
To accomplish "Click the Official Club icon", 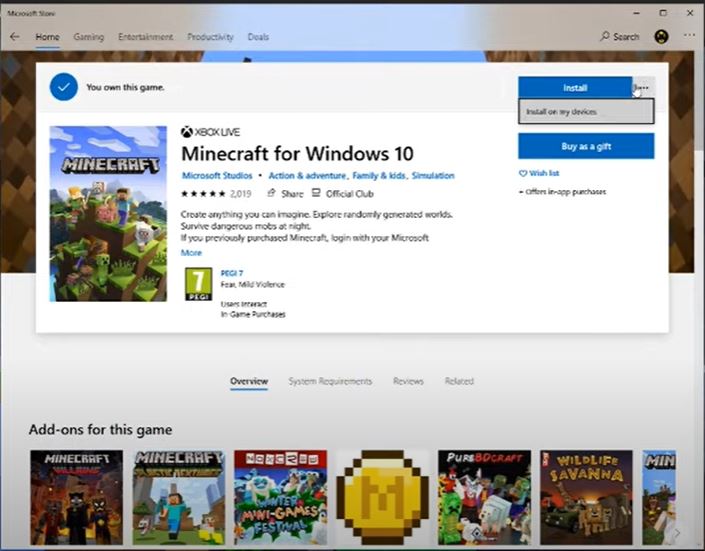I will coord(316,193).
